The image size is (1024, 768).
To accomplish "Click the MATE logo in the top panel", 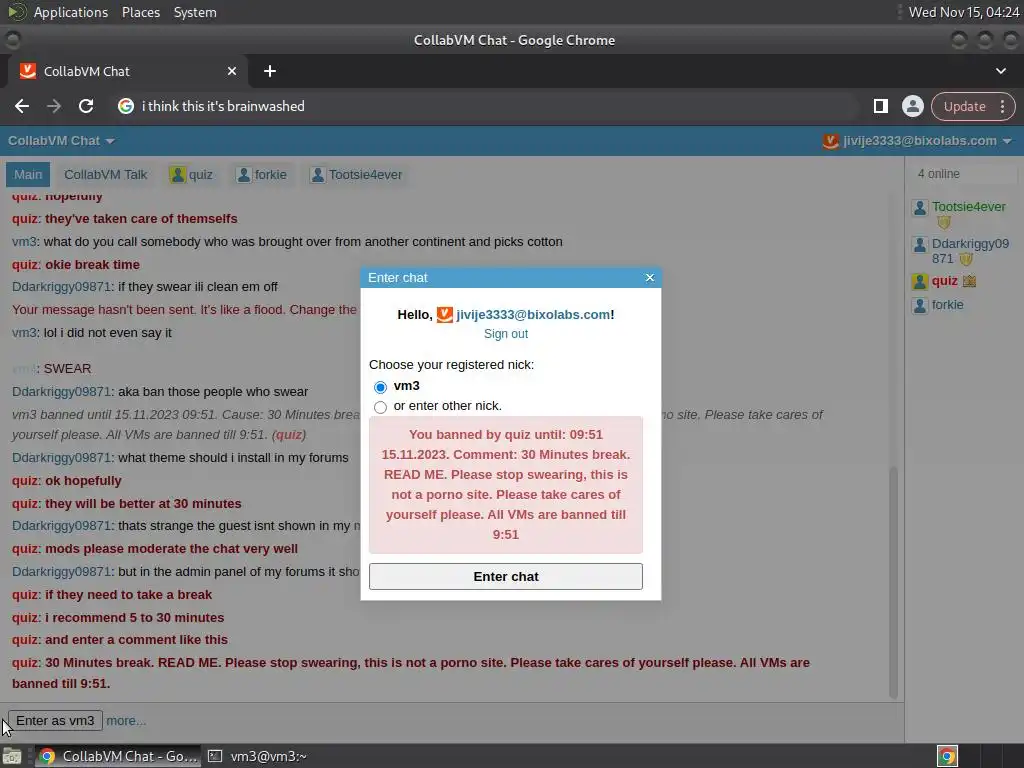I will (16, 12).
